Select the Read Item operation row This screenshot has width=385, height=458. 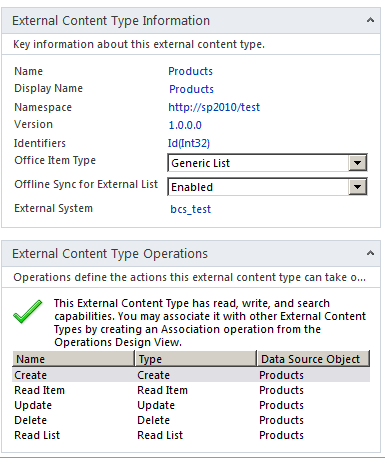191,390
